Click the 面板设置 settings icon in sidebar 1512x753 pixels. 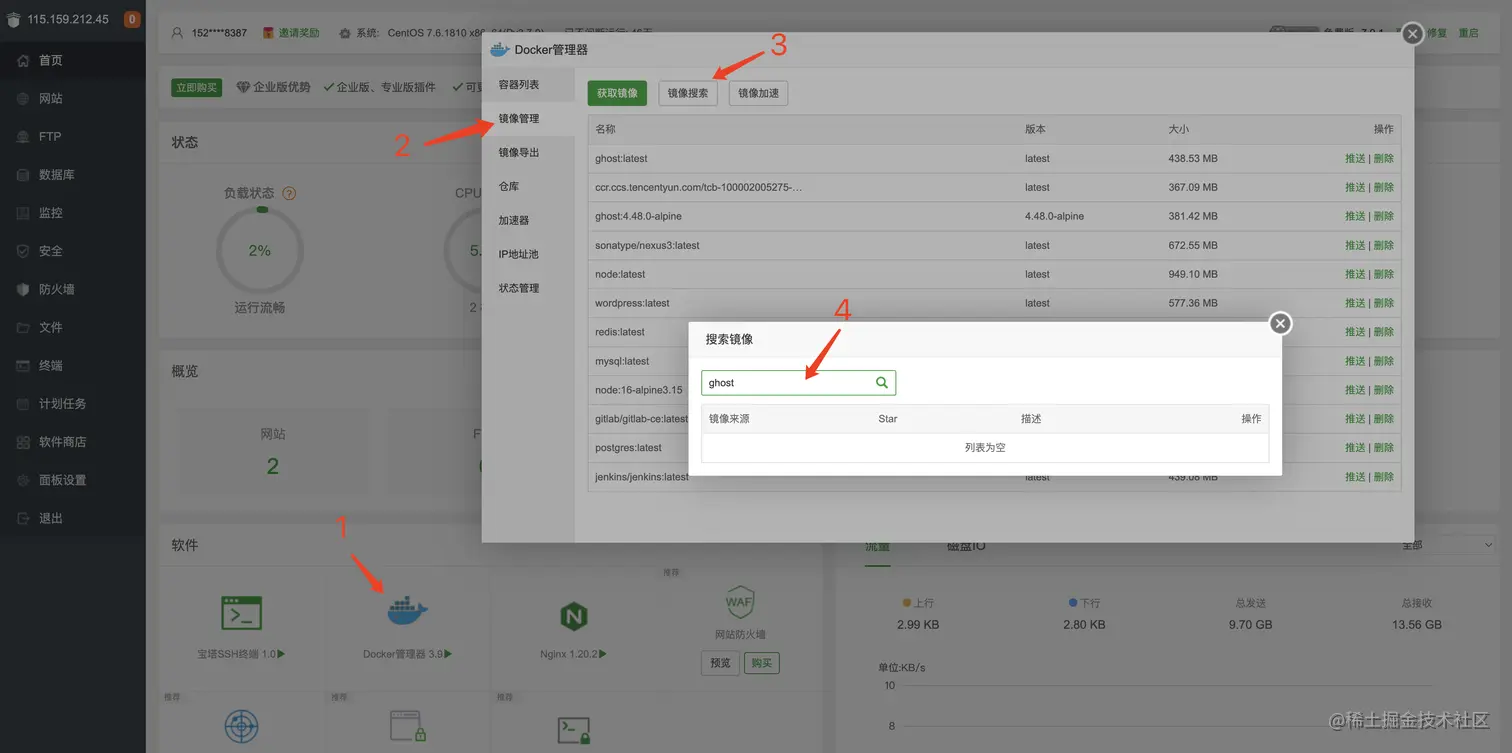(22, 480)
